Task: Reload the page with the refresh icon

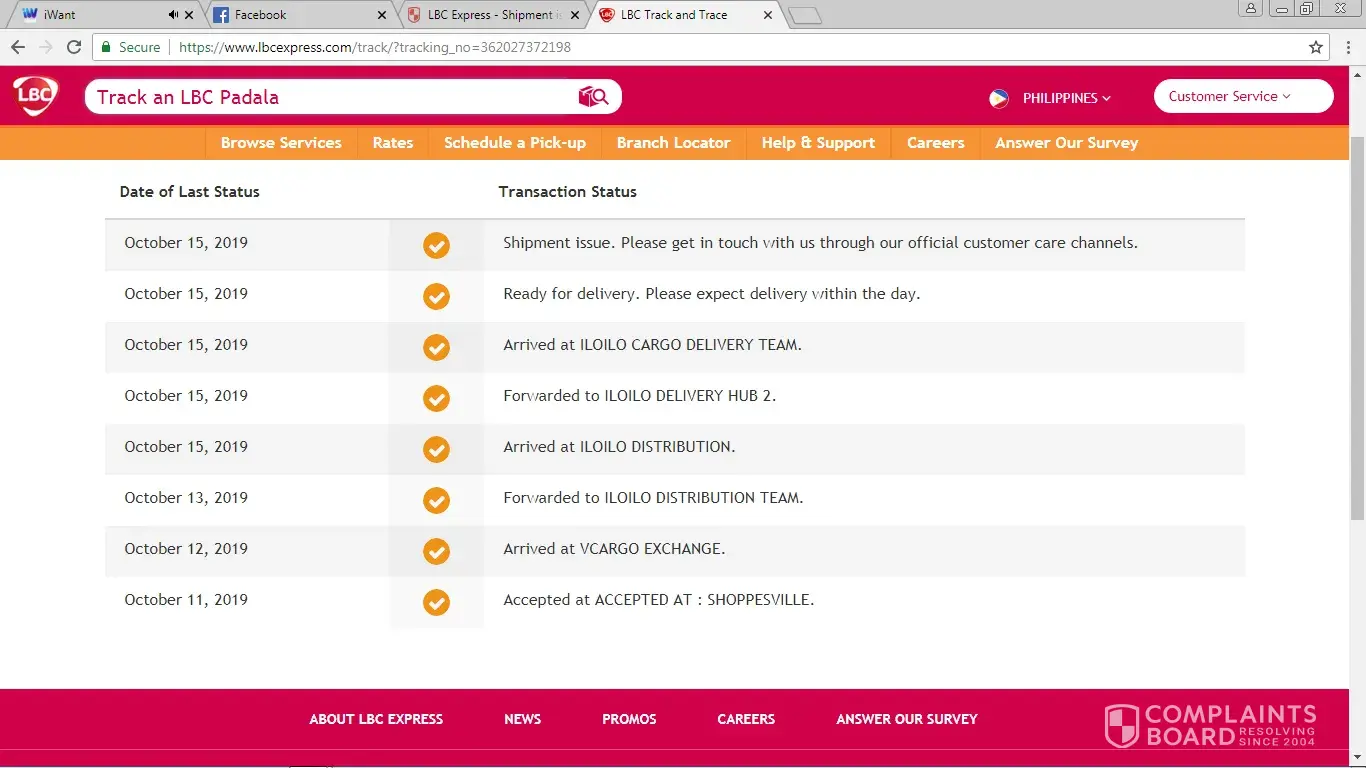Action: tap(73, 47)
